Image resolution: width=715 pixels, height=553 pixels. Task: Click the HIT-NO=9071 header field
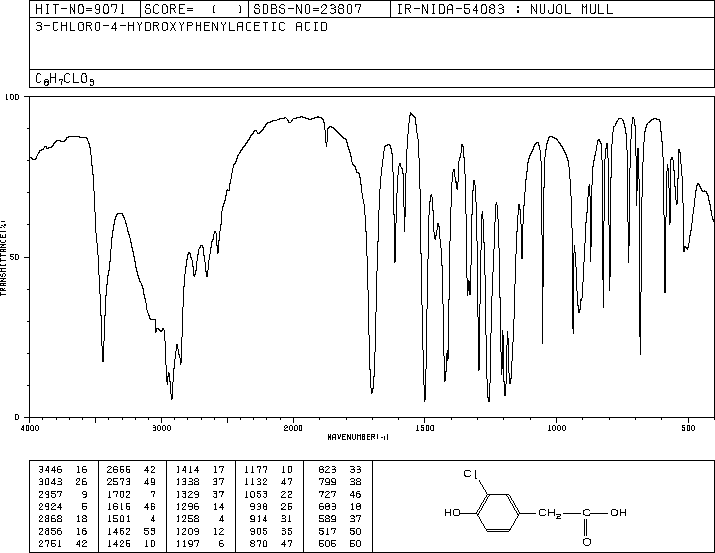pos(85,9)
